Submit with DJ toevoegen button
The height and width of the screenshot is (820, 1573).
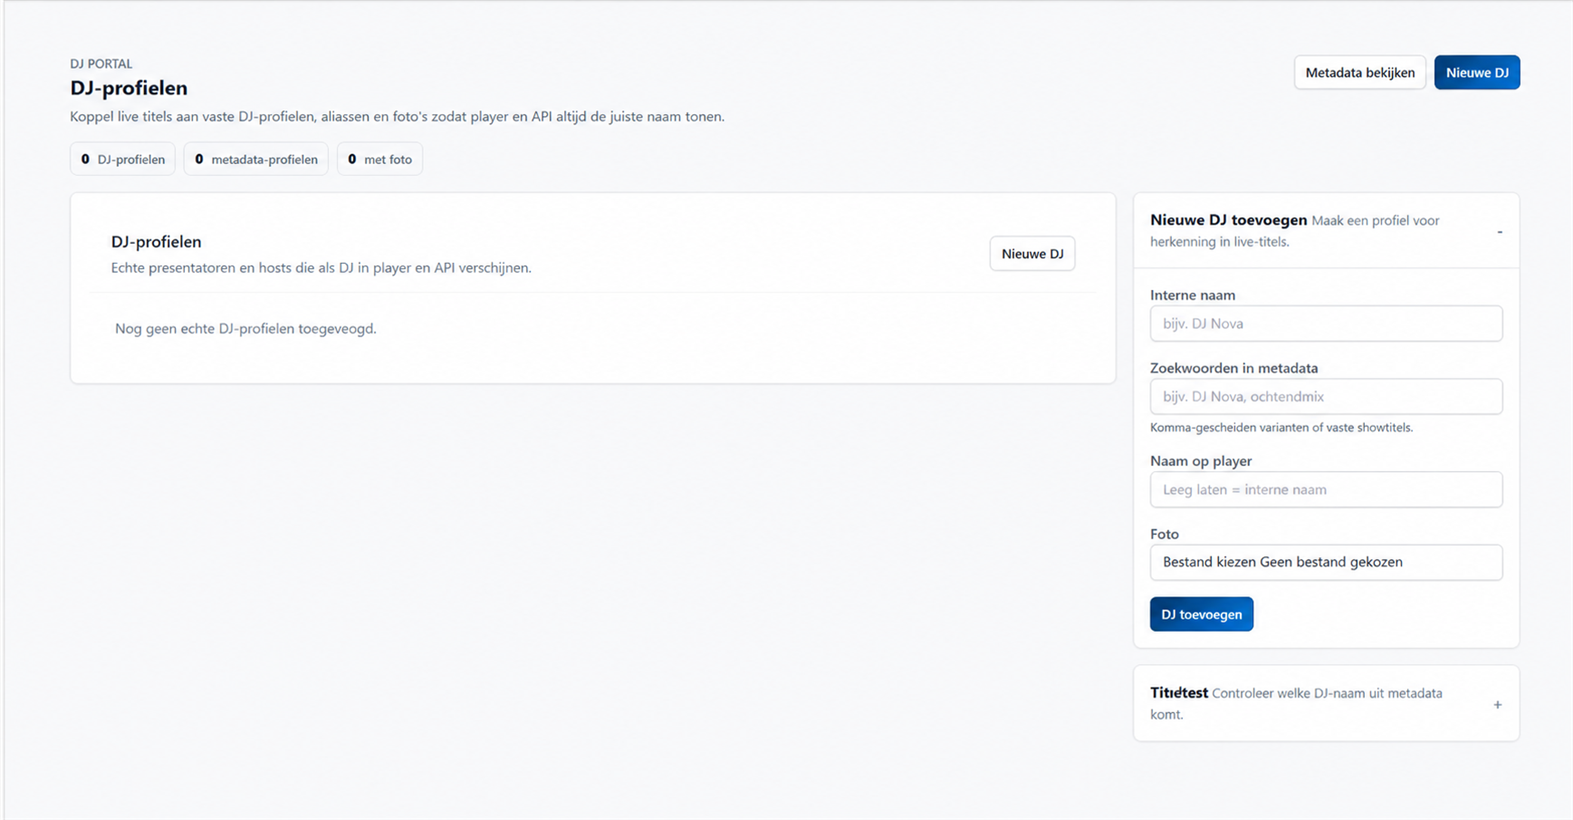[1201, 614]
